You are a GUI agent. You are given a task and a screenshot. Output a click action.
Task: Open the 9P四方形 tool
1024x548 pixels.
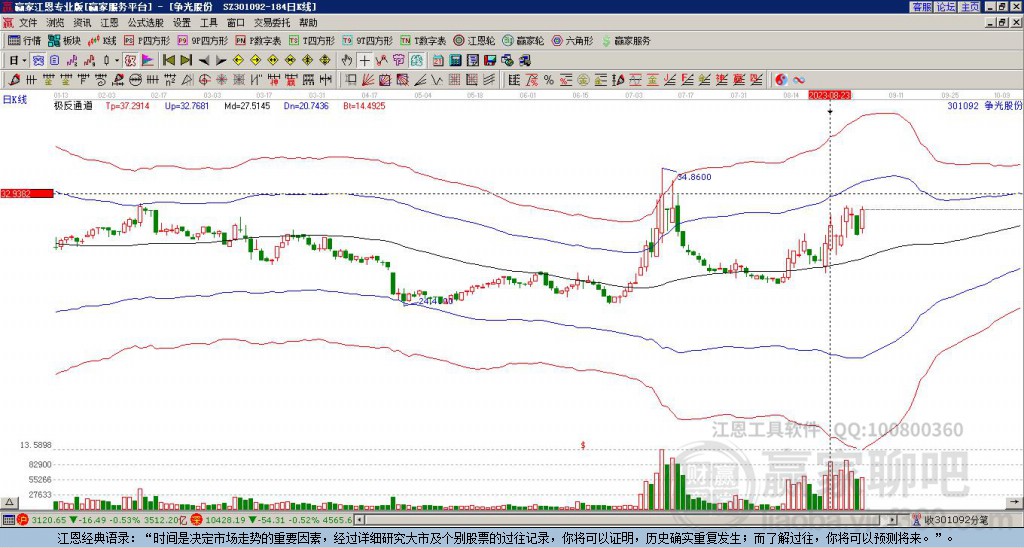click(x=203, y=40)
